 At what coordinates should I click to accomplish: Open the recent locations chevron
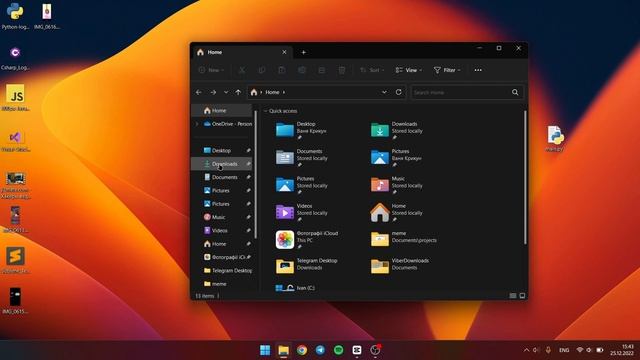[226, 92]
